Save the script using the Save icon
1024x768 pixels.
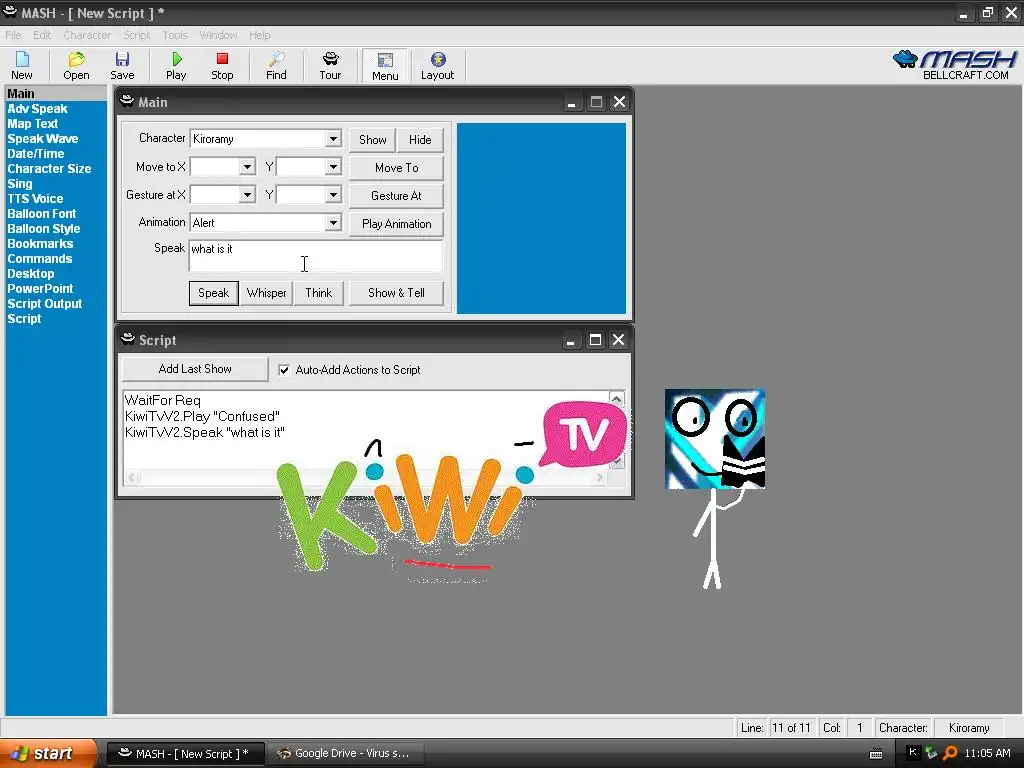tap(122, 66)
